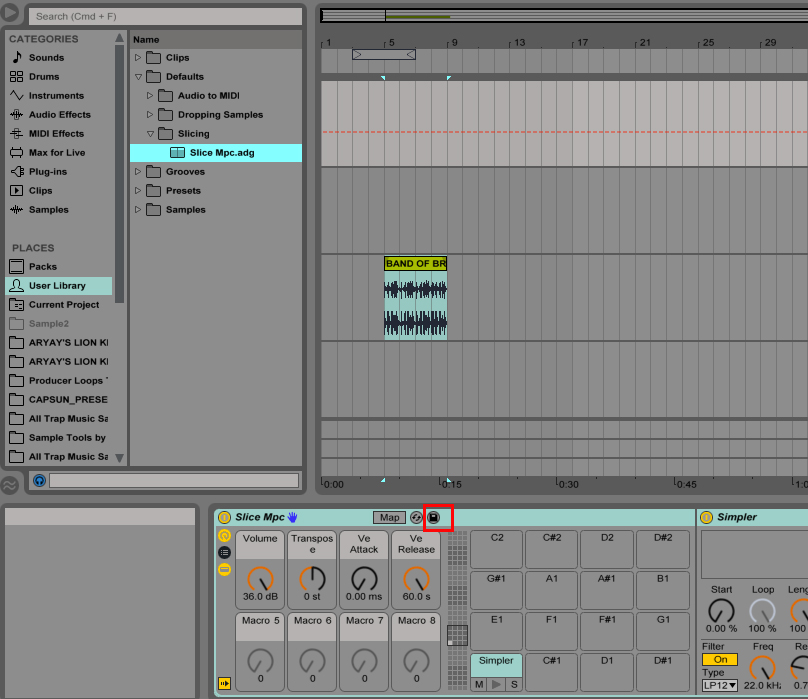
Task: Click the Ve Attack macro knob
Action: [x=364, y=579]
